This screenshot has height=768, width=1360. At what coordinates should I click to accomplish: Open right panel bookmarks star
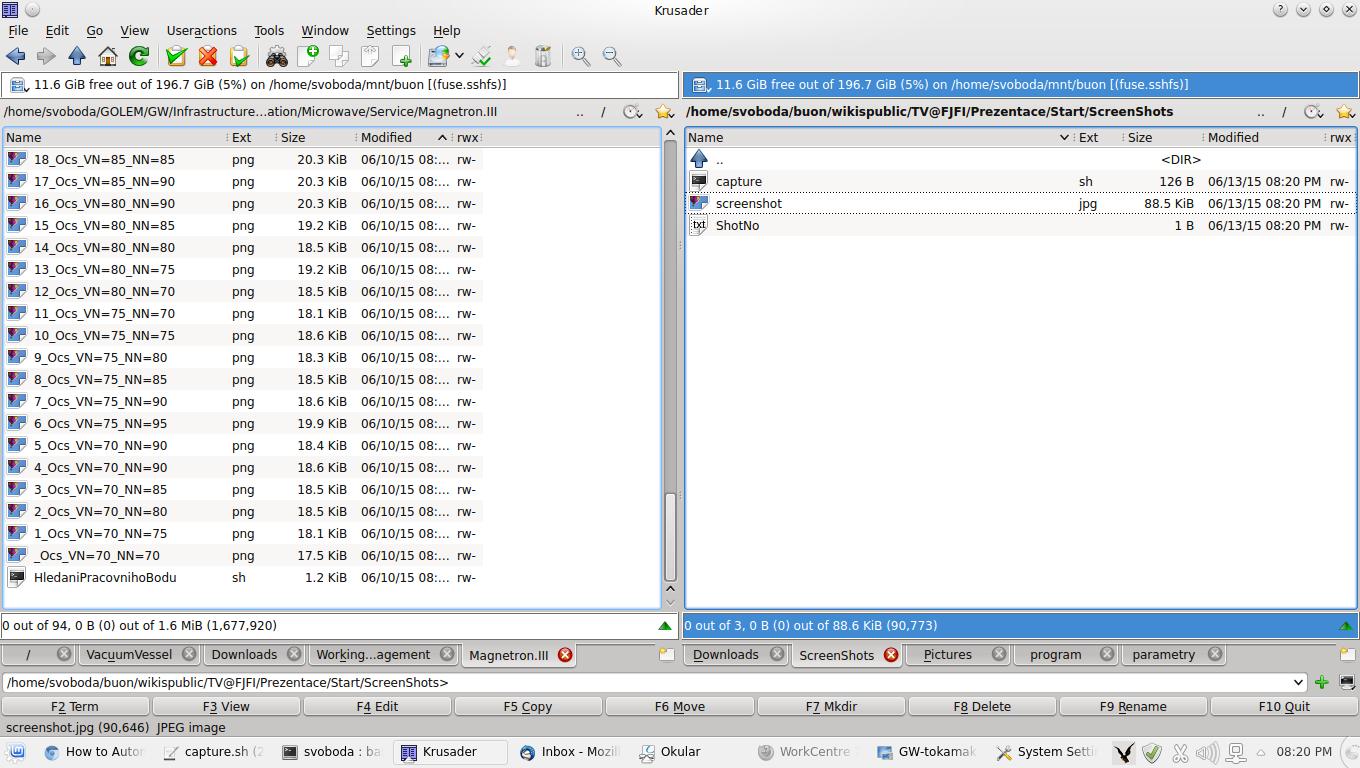[x=1345, y=112]
